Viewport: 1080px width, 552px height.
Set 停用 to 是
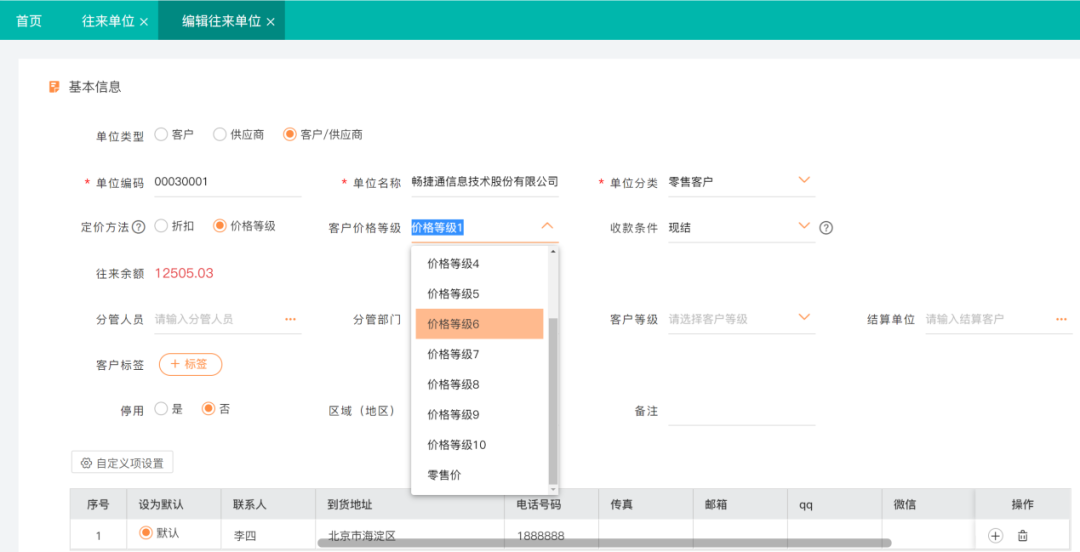[161, 409]
